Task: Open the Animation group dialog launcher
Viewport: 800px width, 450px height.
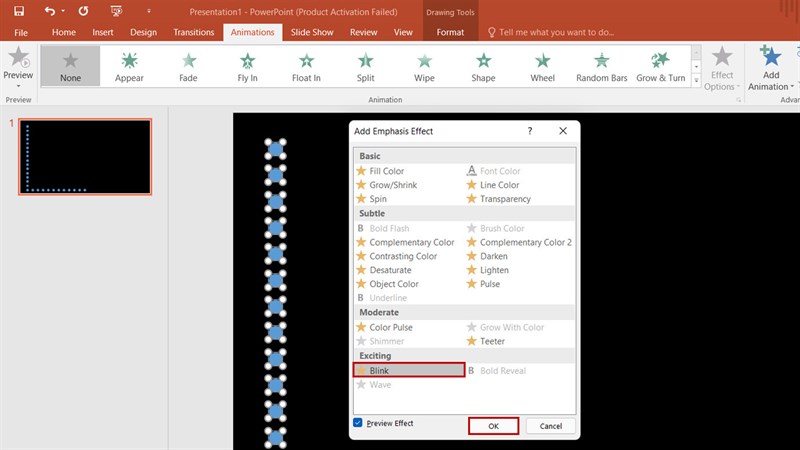Action: [x=738, y=100]
